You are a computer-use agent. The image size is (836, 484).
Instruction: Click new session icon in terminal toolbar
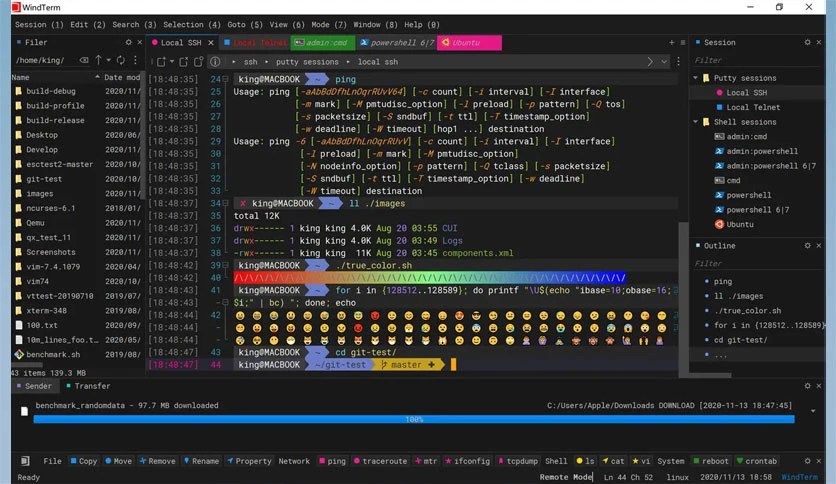162,62
